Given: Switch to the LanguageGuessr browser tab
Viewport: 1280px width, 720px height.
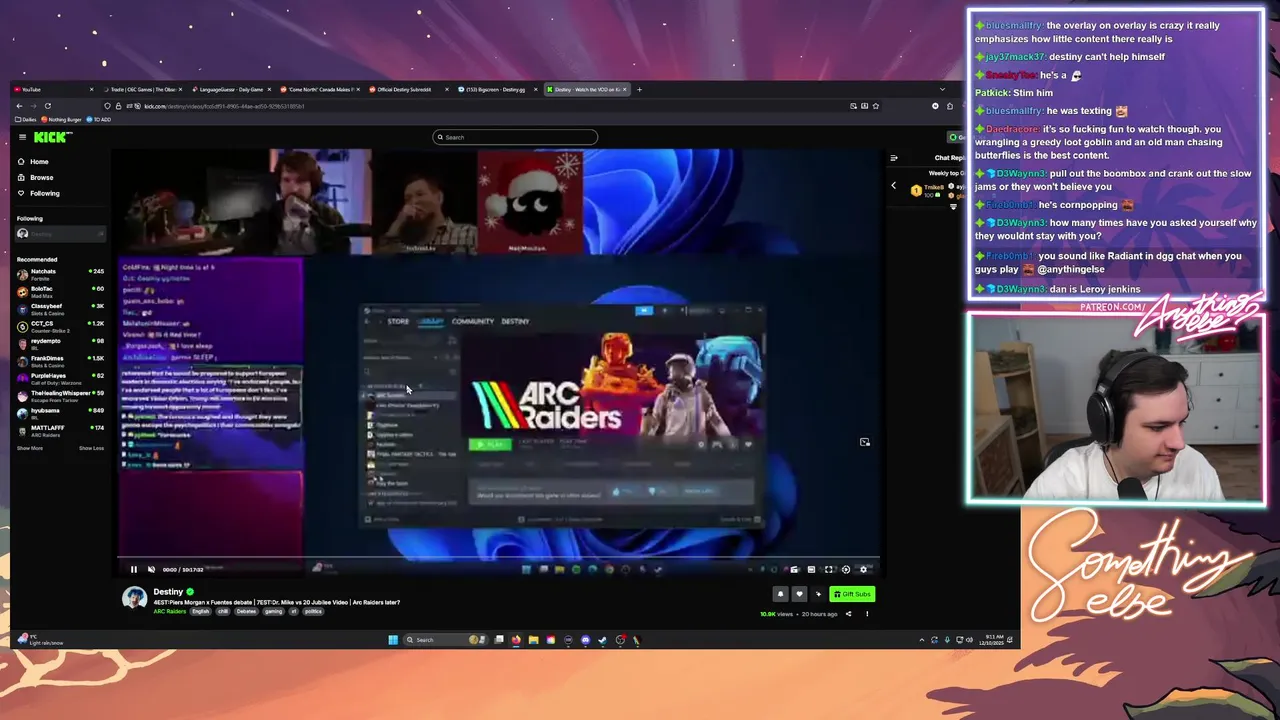Looking at the screenshot, I should click(230, 89).
